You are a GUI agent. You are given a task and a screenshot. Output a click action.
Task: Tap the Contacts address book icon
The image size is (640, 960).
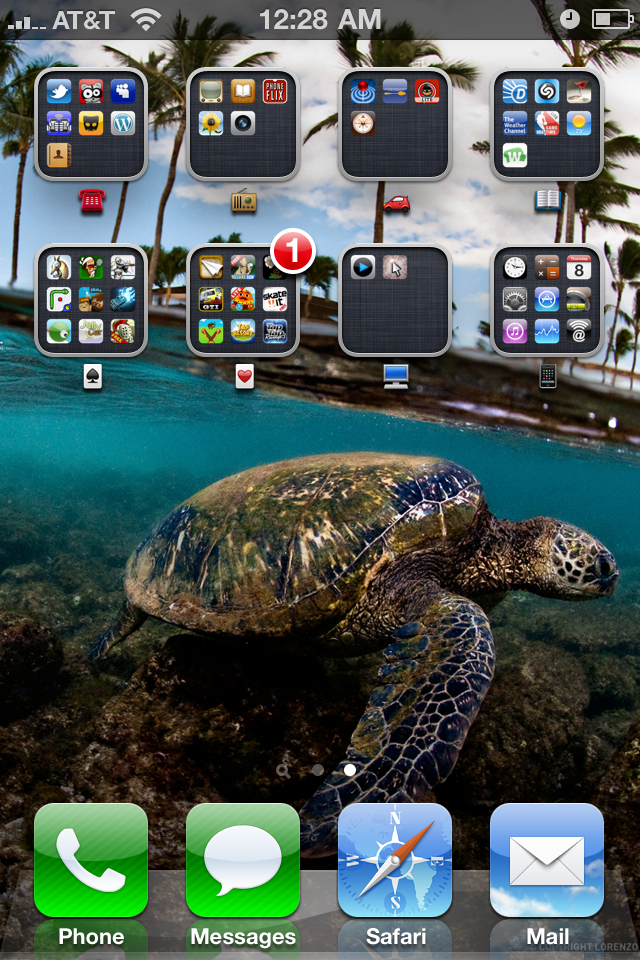[59, 156]
